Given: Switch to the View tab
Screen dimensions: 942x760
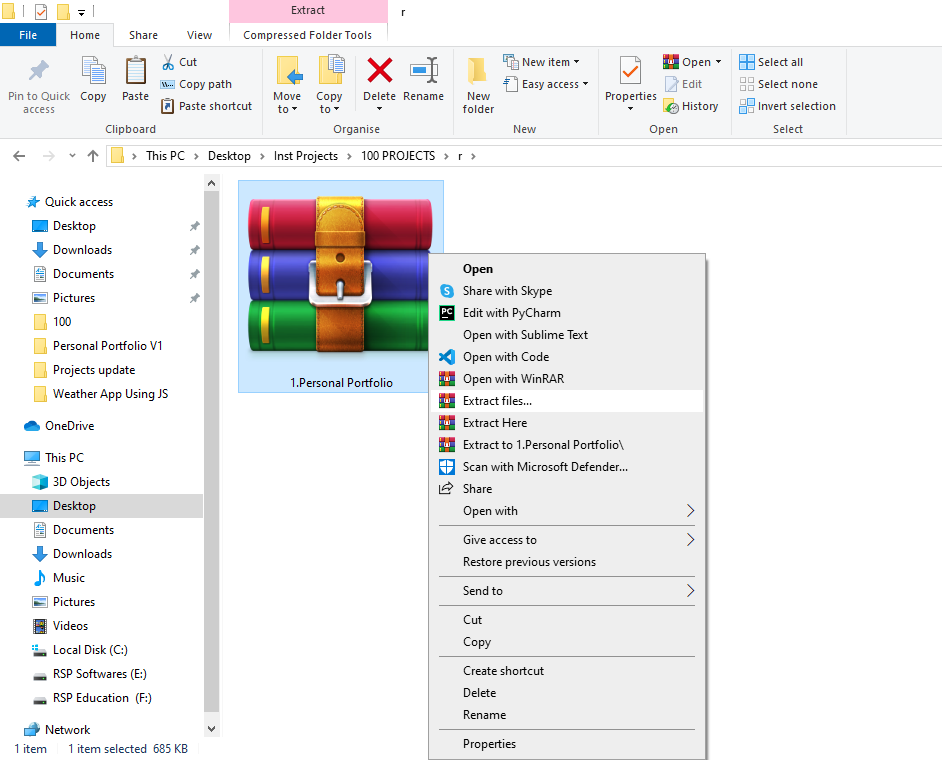Looking at the screenshot, I should click(199, 35).
